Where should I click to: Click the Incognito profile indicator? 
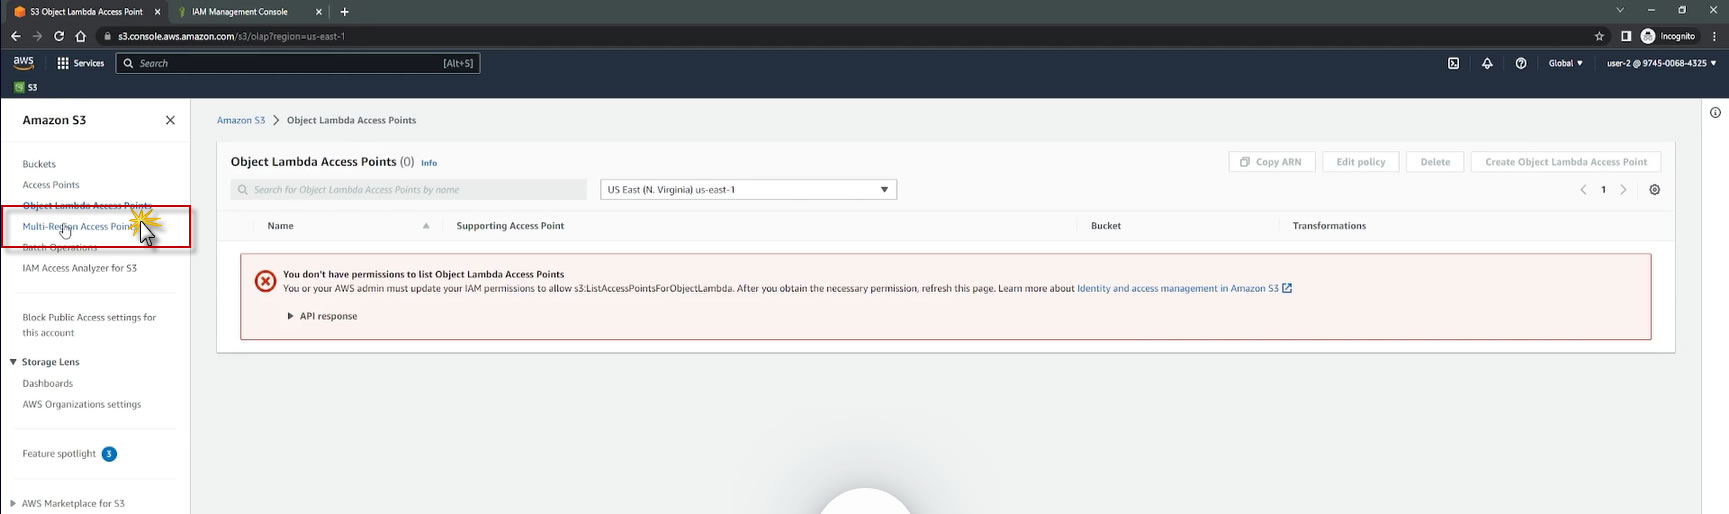point(1668,36)
